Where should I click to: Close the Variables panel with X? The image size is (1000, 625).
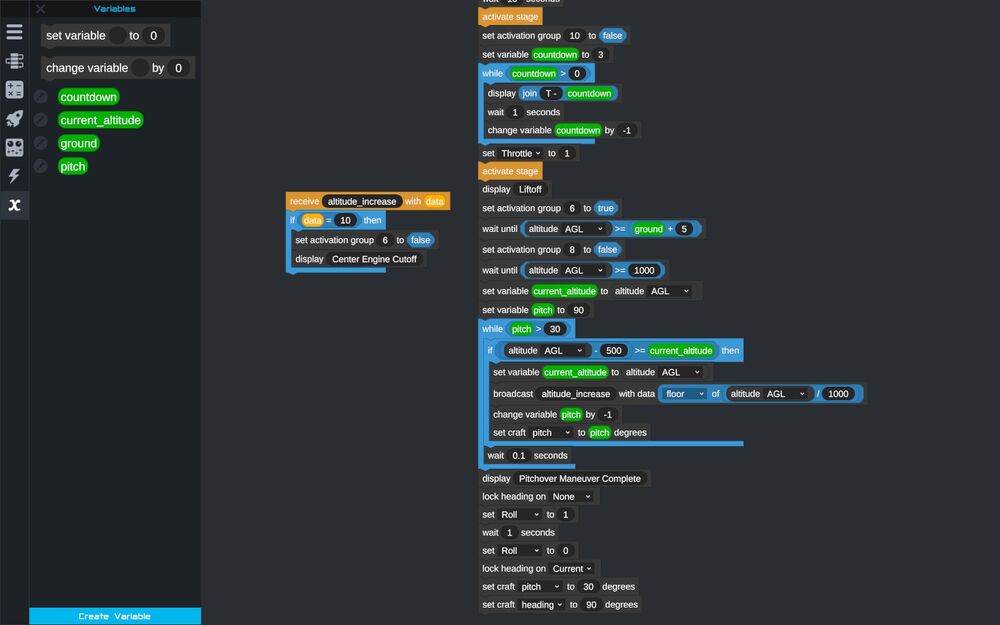[x=40, y=8]
